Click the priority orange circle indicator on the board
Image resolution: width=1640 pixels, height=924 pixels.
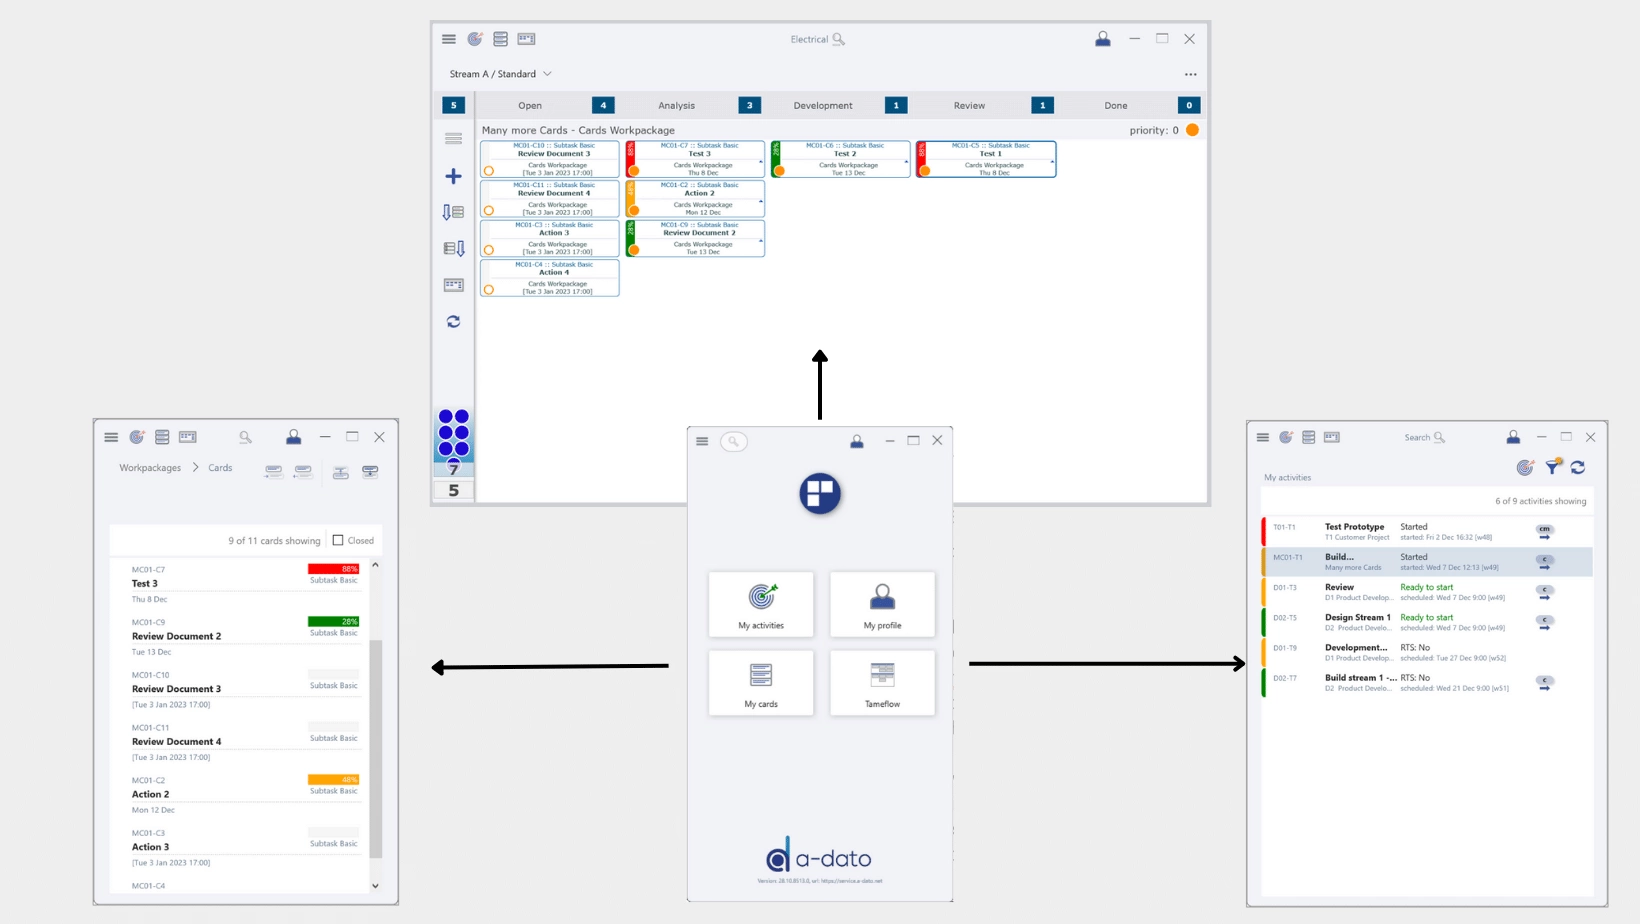click(x=1192, y=130)
